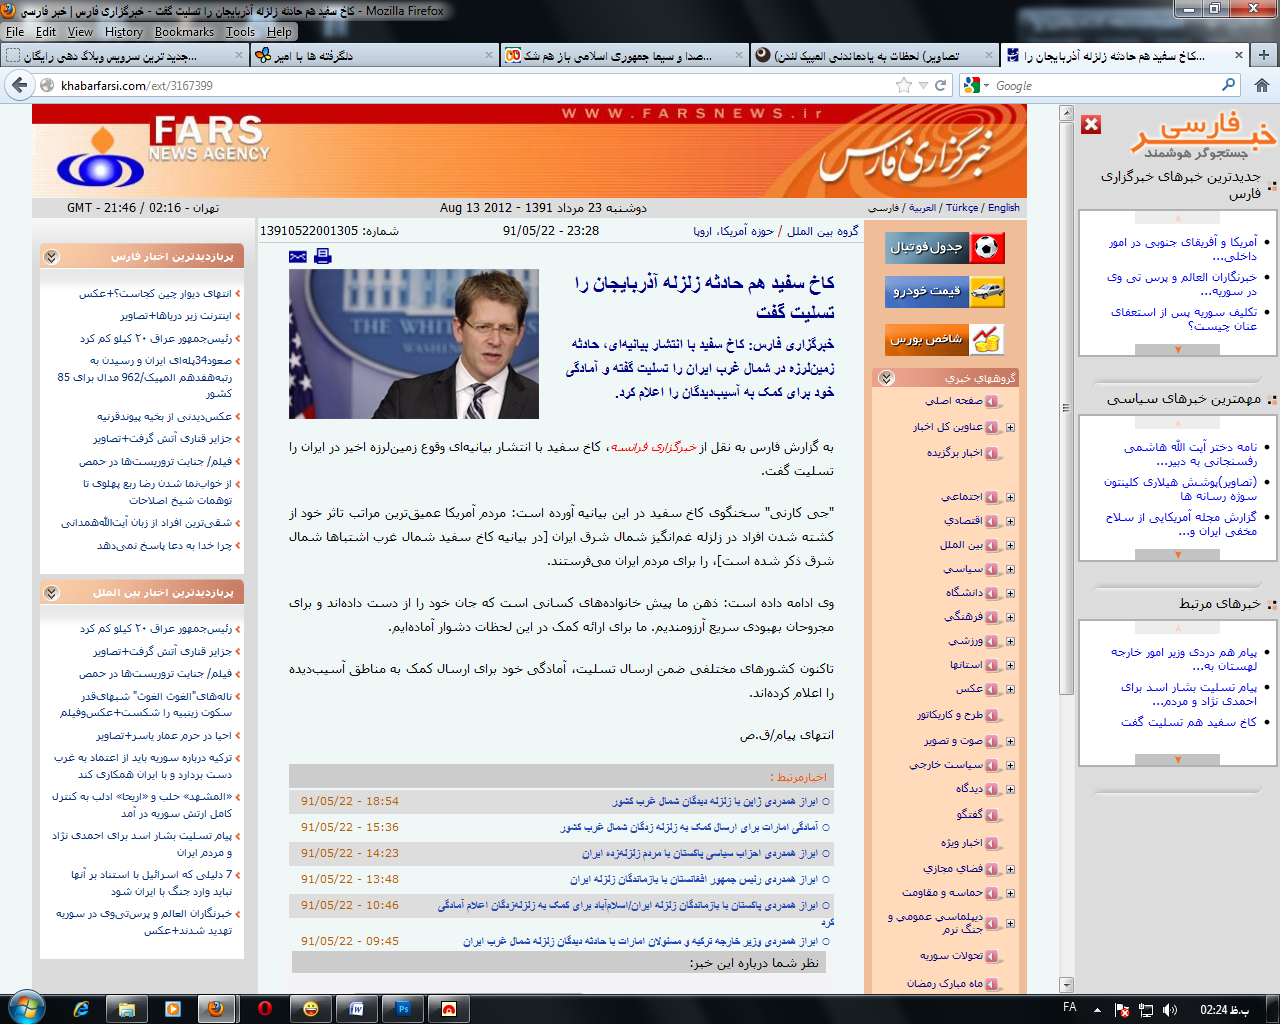Viewport: 1280px width, 1024px height.
Task: Click the page scrollbar down arrow
Action: point(1066,985)
